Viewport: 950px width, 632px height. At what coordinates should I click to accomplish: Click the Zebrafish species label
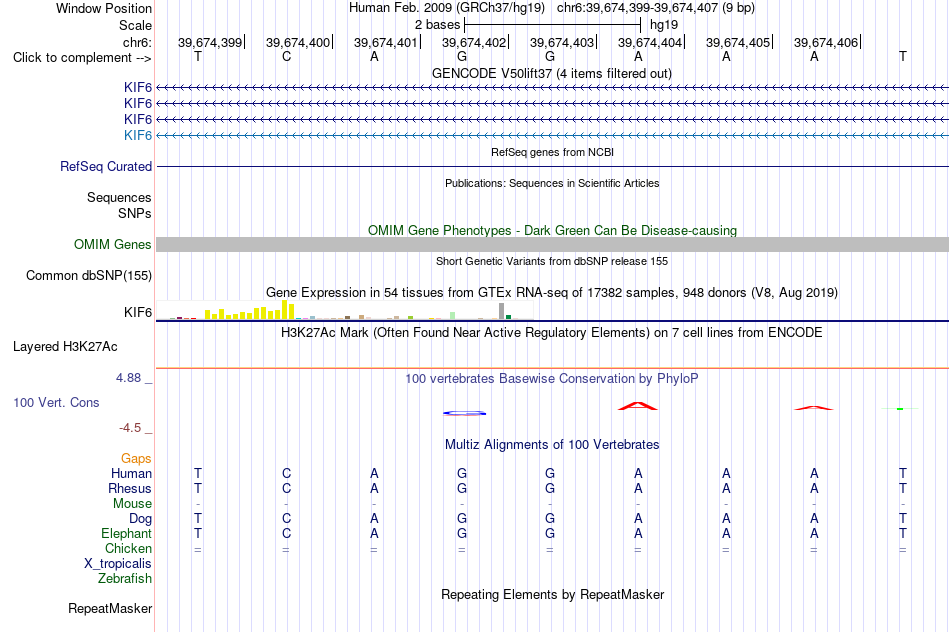pos(125,578)
